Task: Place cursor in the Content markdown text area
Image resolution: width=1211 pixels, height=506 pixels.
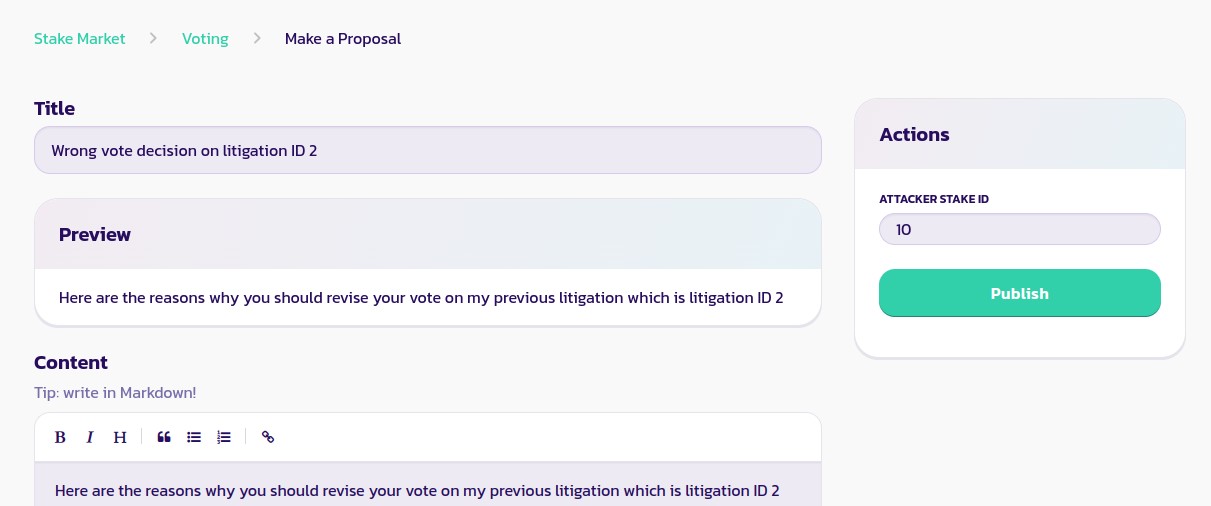Action: point(428,490)
